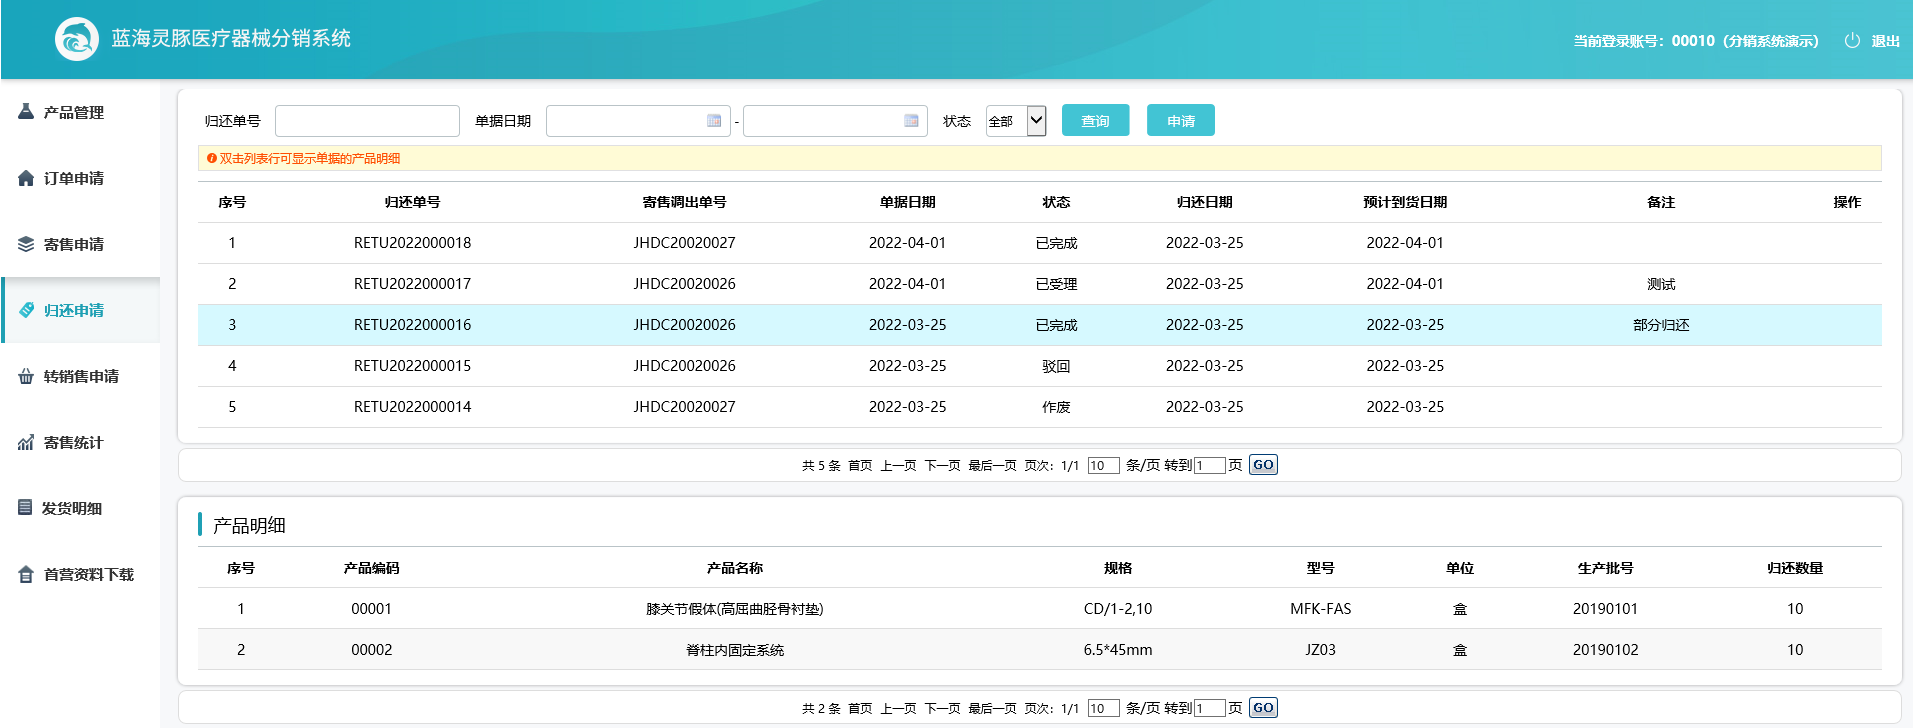Click the 首营资料下载 icon
Viewport: 1914px width, 728px height.
(26, 574)
